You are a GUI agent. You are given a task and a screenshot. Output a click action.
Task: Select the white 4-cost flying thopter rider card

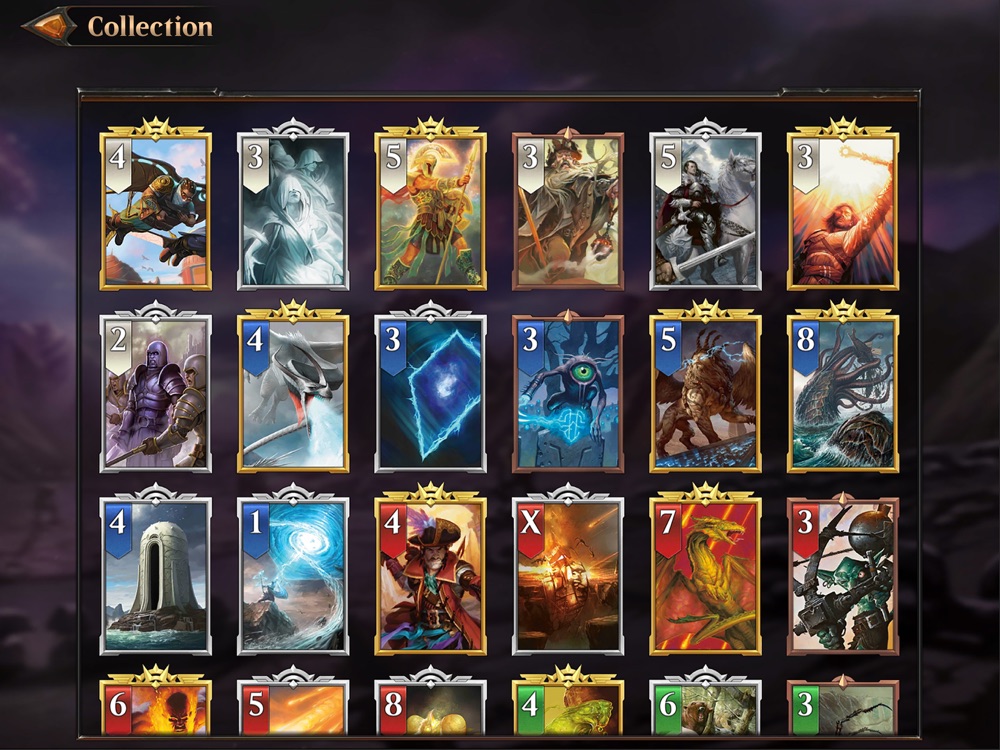click(x=156, y=205)
